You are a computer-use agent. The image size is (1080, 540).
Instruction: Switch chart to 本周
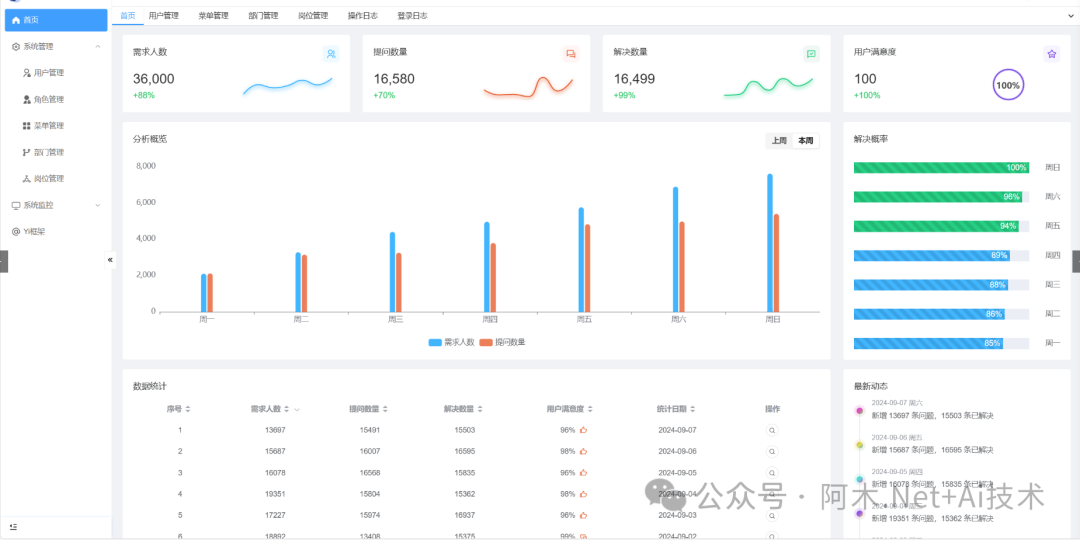pyautogui.click(x=805, y=141)
